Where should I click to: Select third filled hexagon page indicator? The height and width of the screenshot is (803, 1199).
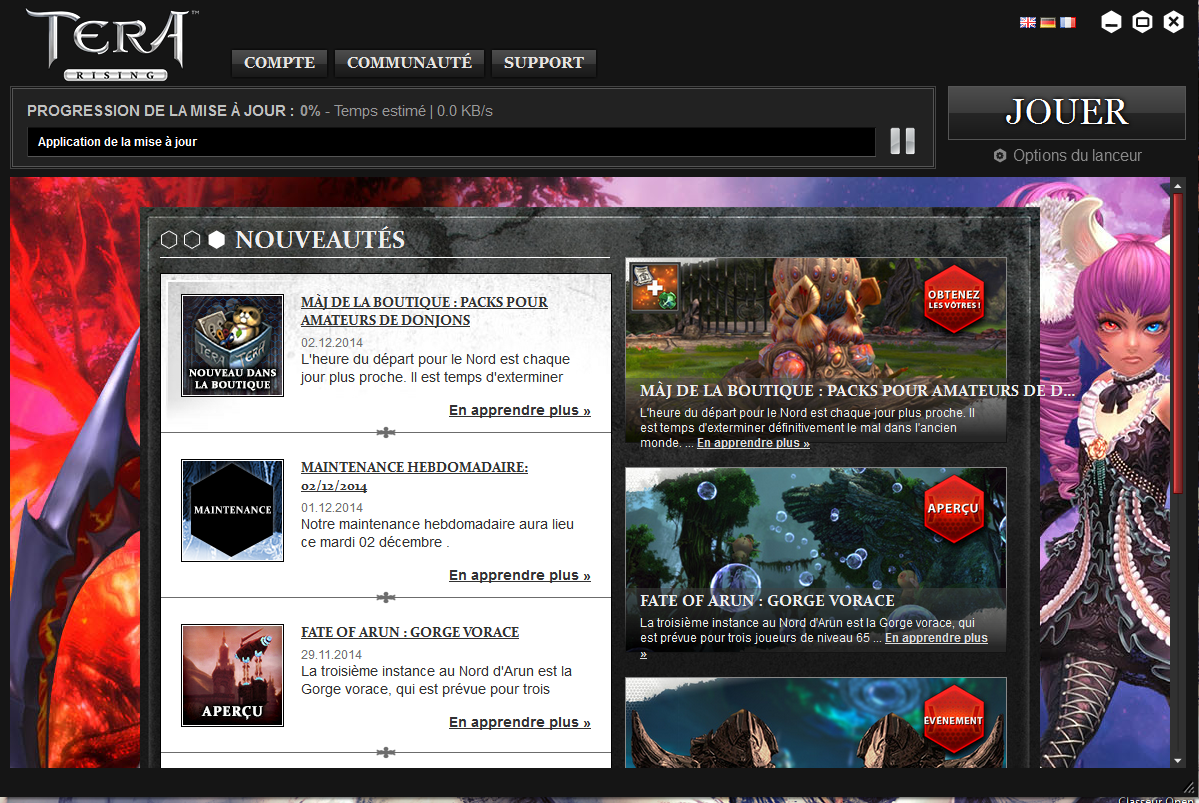[x=216, y=239]
